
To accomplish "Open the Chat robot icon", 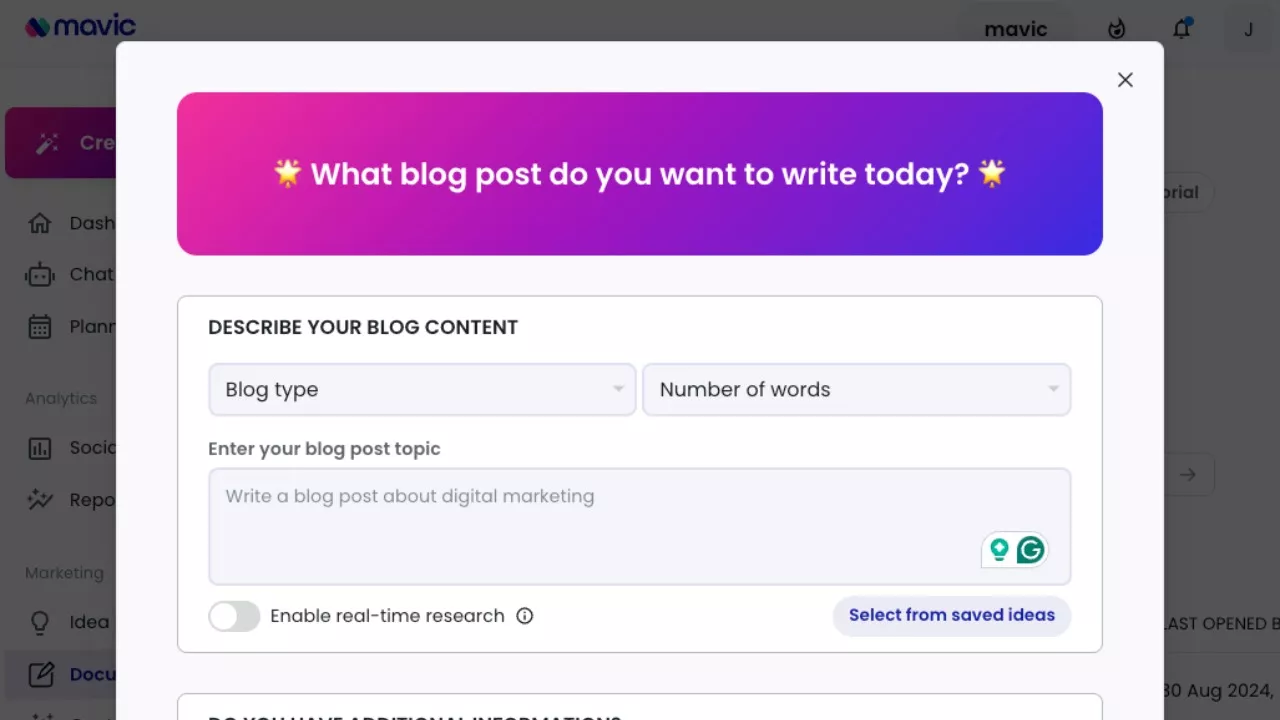I will tap(40, 275).
